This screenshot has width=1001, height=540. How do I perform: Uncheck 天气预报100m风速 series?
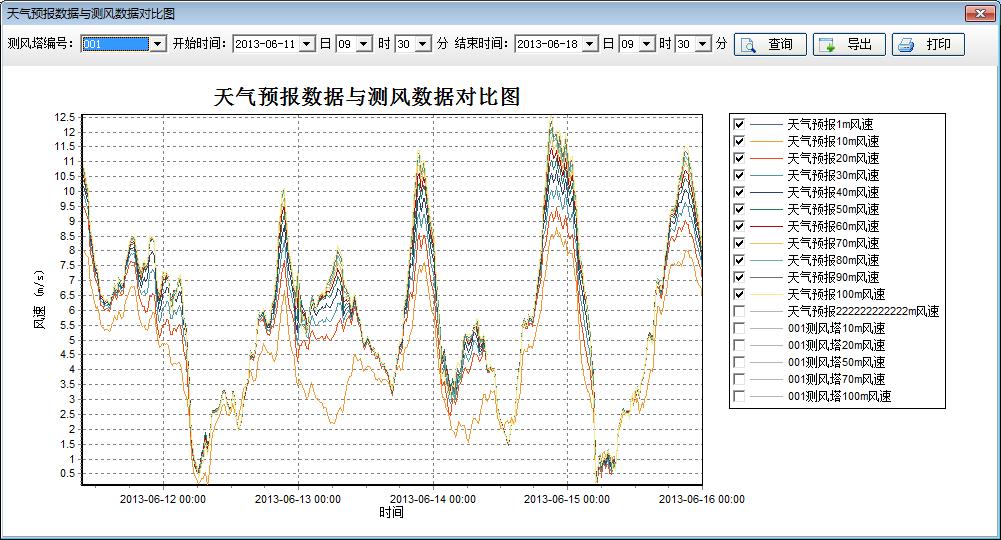[739, 294]
